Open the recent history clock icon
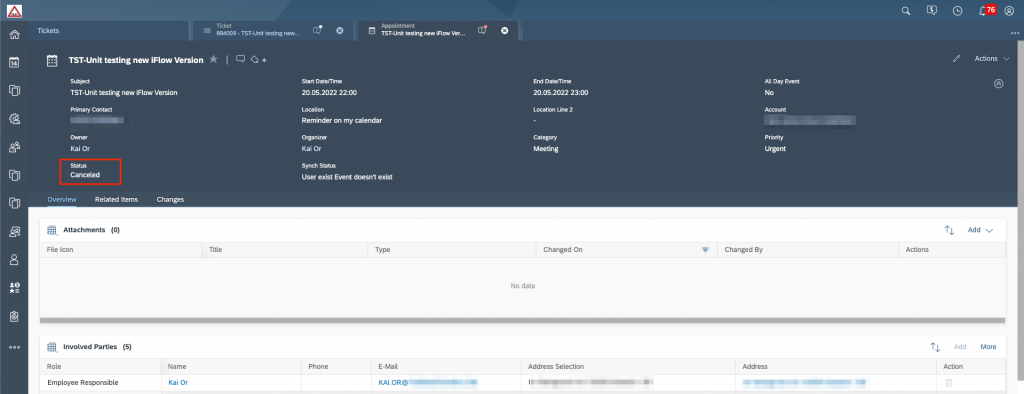Viewport: 1024px width, 394px height. click(x=957, y=10)
